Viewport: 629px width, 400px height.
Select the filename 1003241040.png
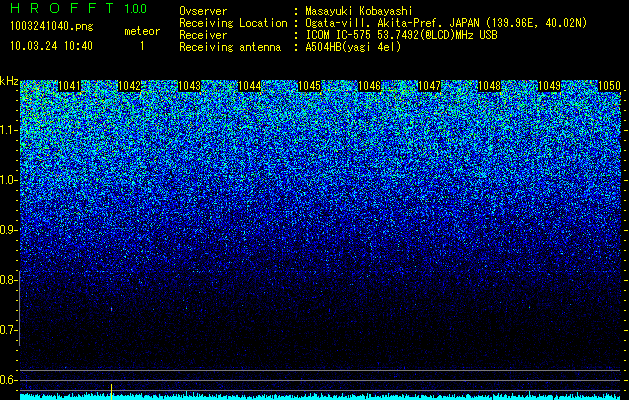click(x=52, y=27)
